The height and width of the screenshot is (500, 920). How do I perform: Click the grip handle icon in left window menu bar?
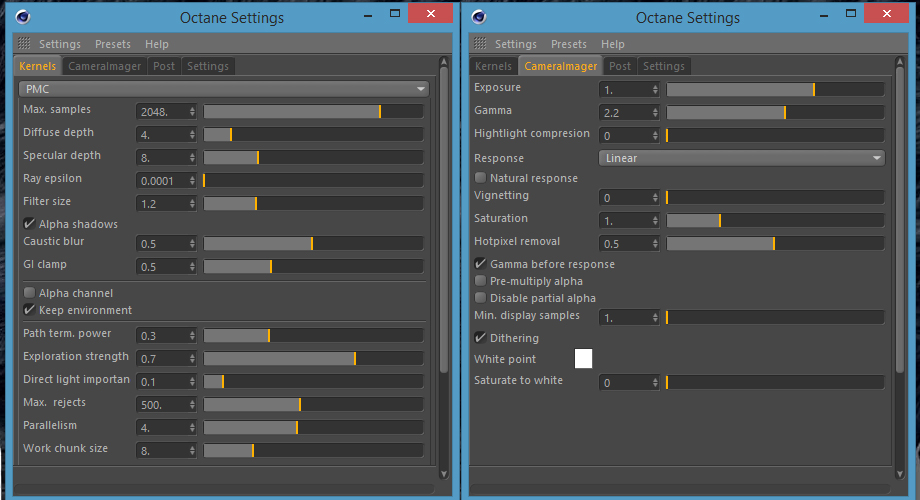click(x=24, y=43)
